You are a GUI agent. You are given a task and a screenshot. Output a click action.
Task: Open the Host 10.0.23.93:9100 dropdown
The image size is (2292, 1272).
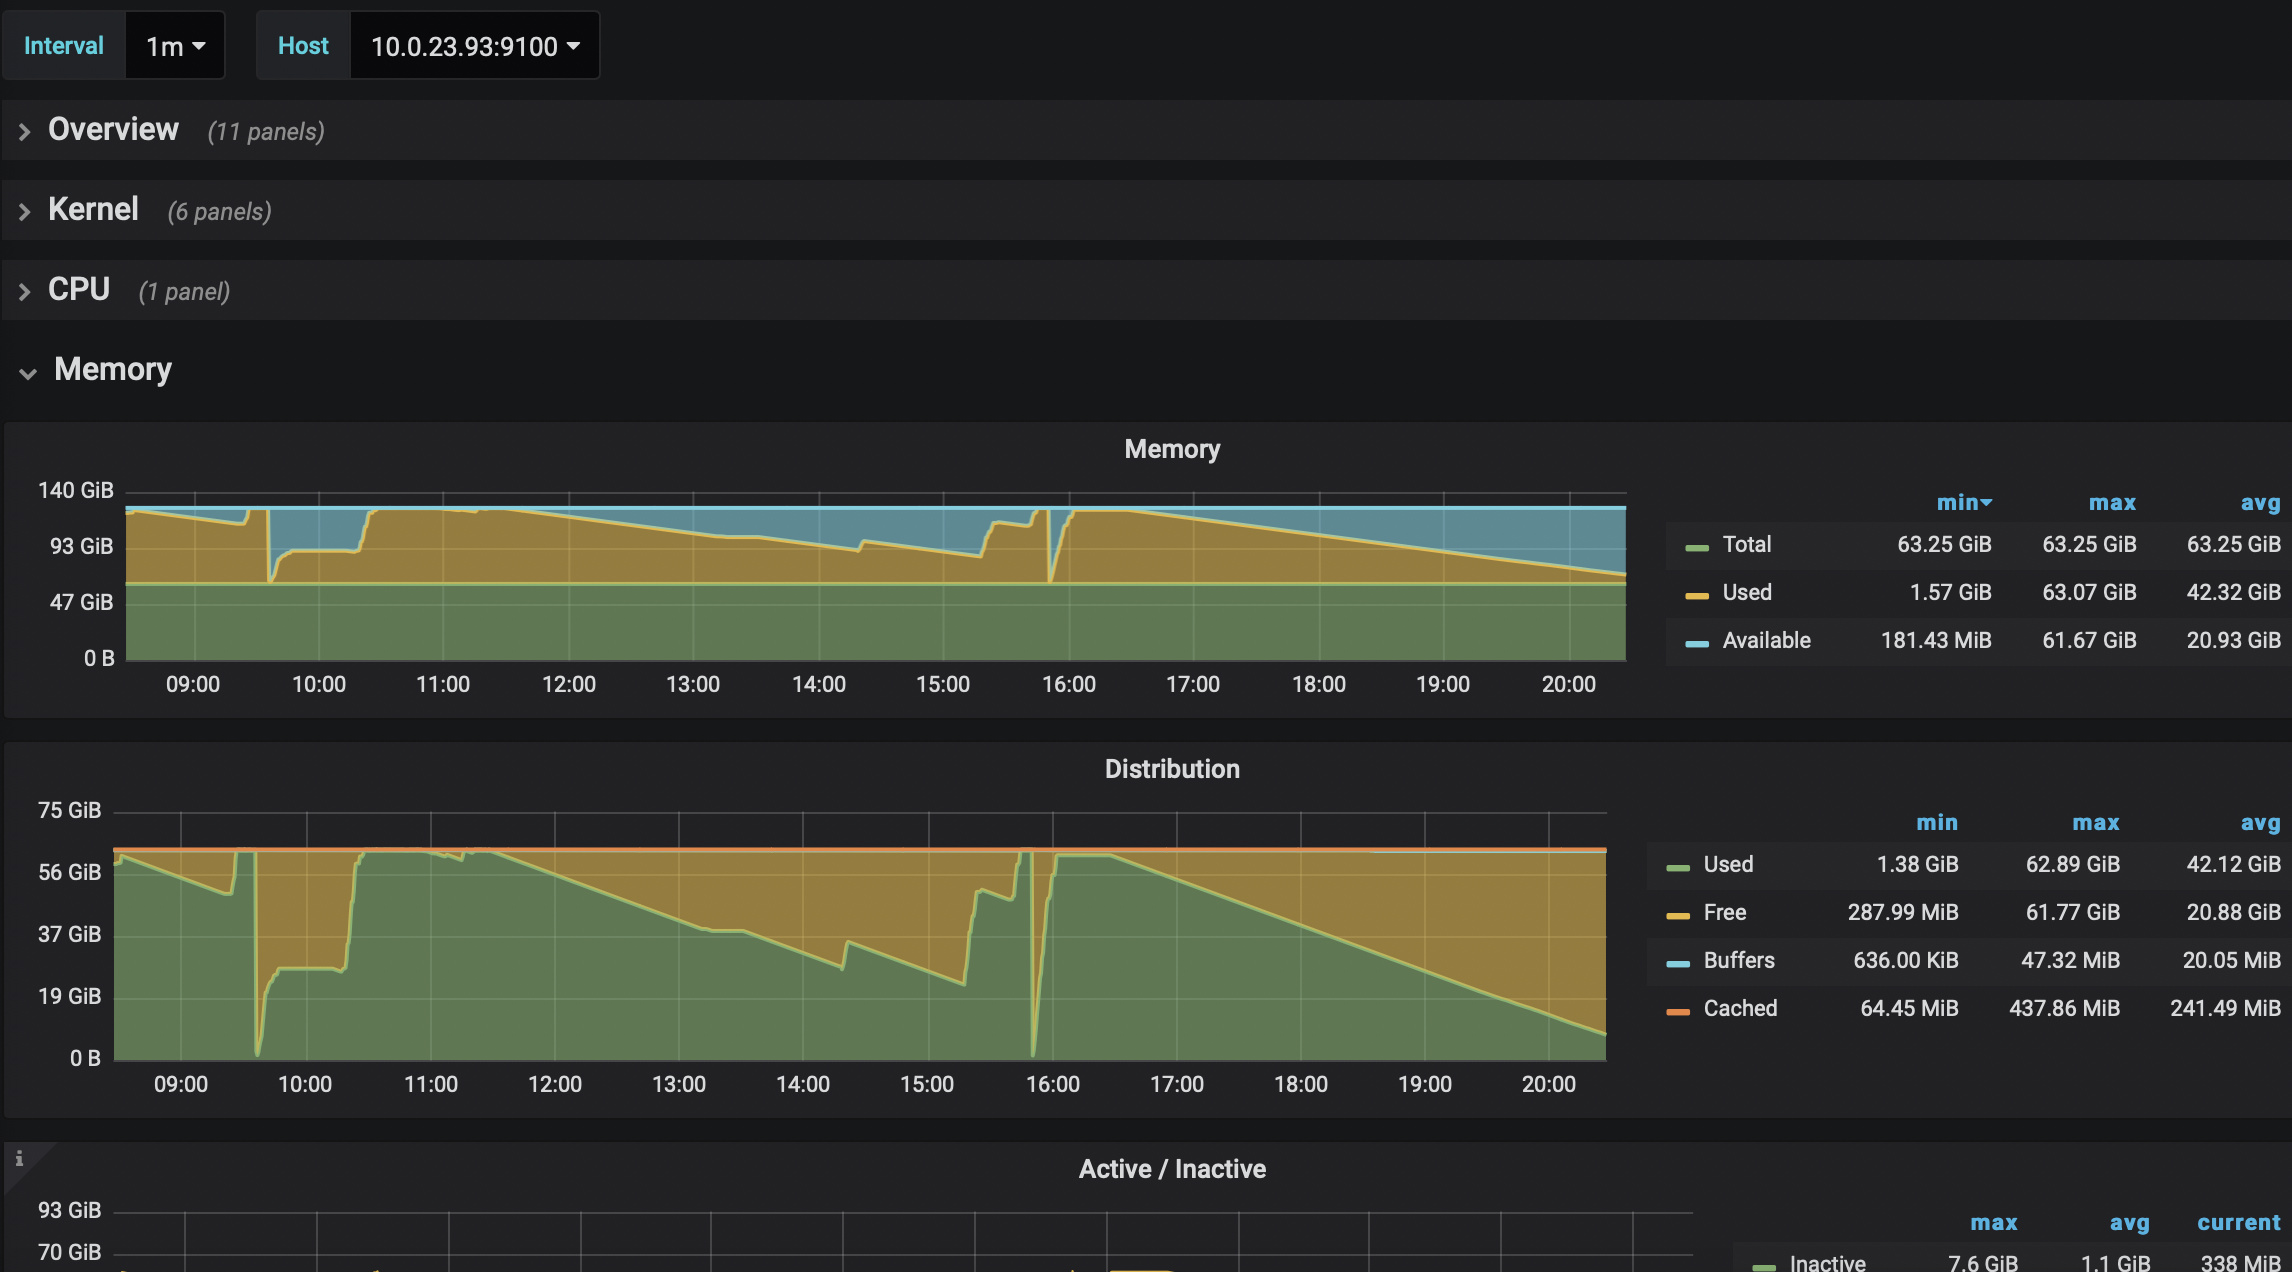[x=474, y=46]
